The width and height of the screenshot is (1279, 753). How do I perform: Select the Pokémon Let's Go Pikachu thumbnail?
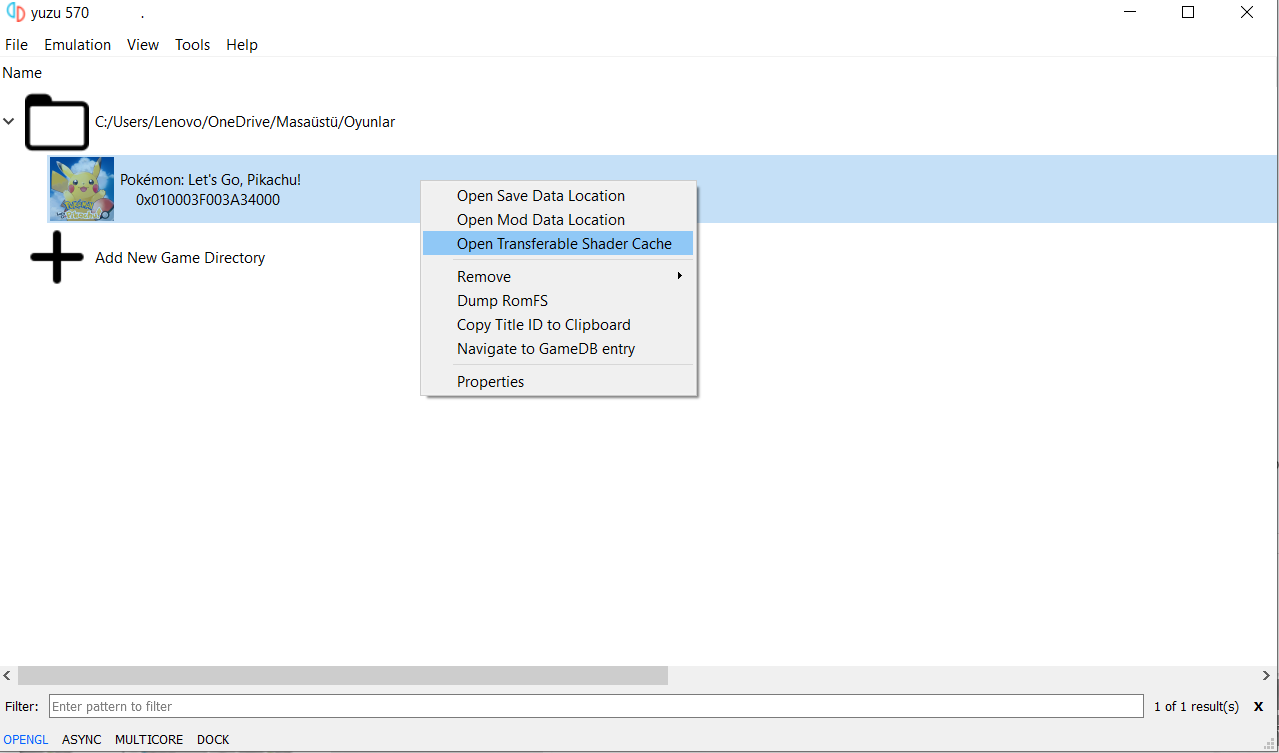[82, 189]
